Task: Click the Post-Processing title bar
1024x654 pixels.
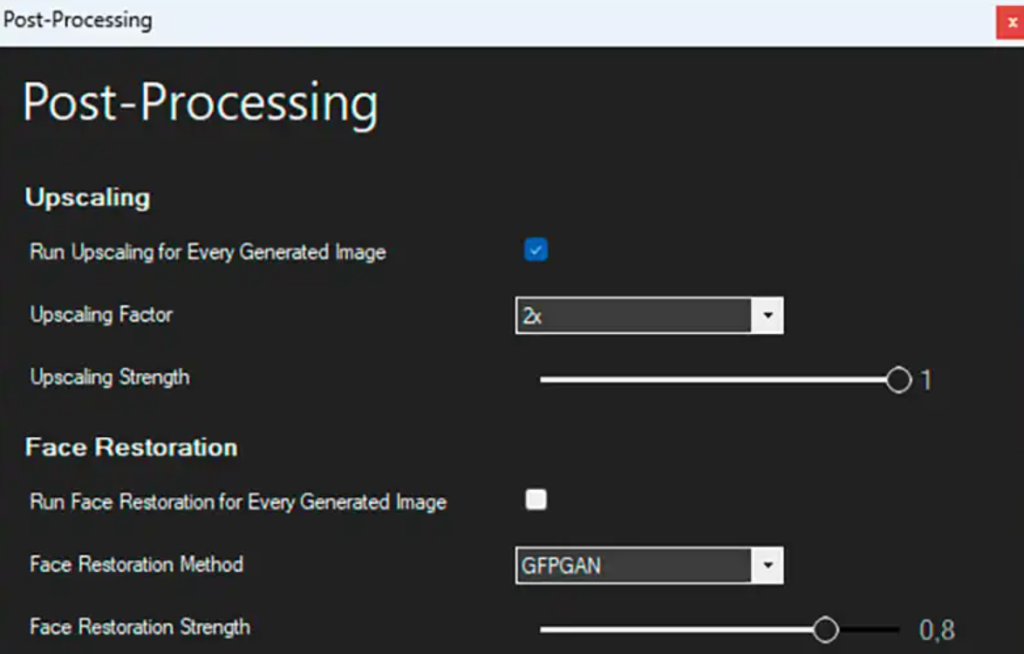Action: click(400, 20)
